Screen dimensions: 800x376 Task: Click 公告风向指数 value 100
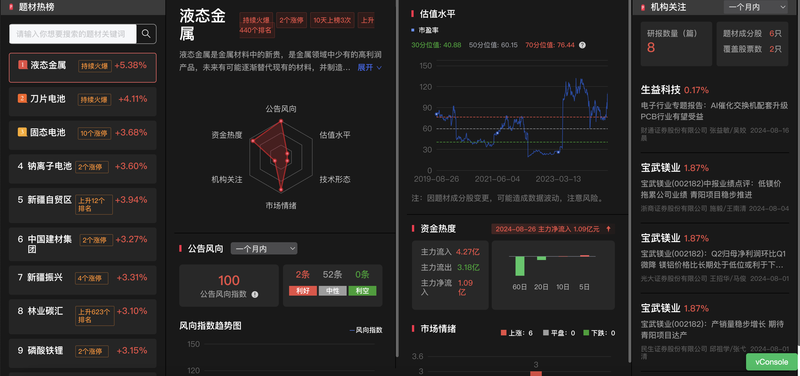tap(229, 280)
